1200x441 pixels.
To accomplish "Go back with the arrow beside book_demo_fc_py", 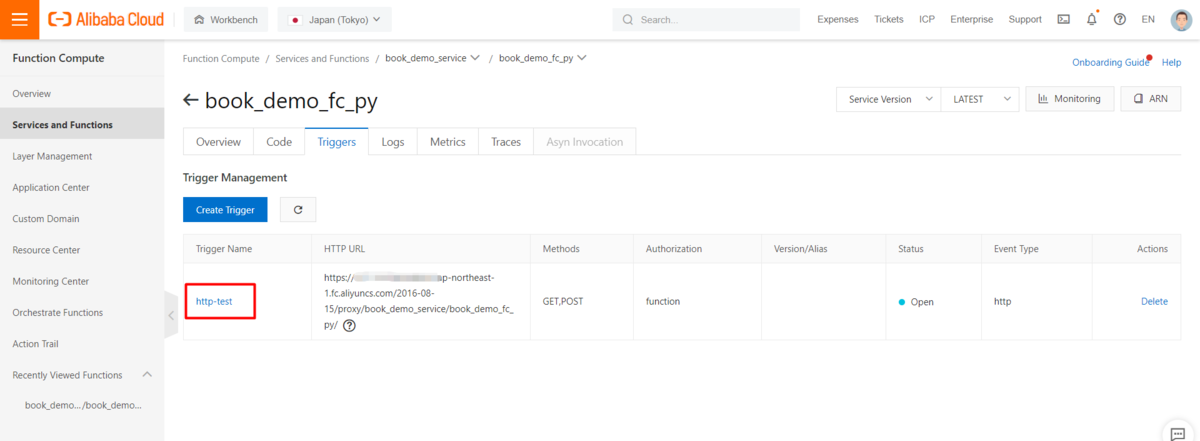I will click(191, 100).
